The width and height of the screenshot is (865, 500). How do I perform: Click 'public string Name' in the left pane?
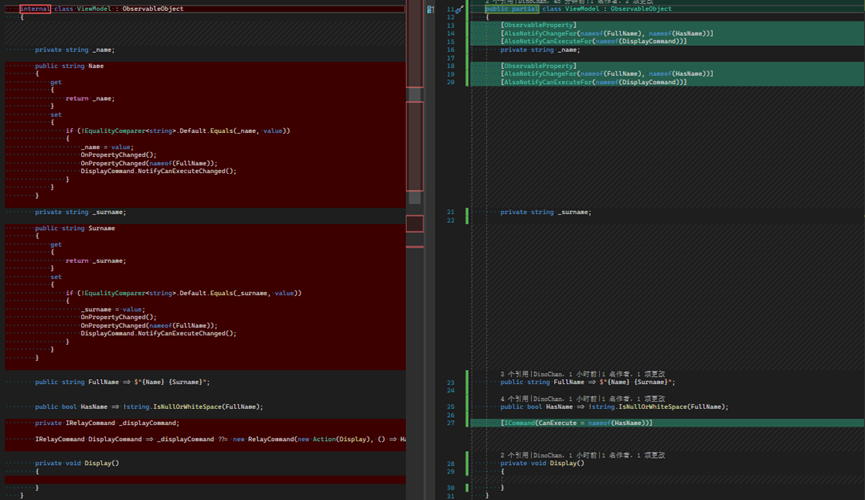coord(70,66)
